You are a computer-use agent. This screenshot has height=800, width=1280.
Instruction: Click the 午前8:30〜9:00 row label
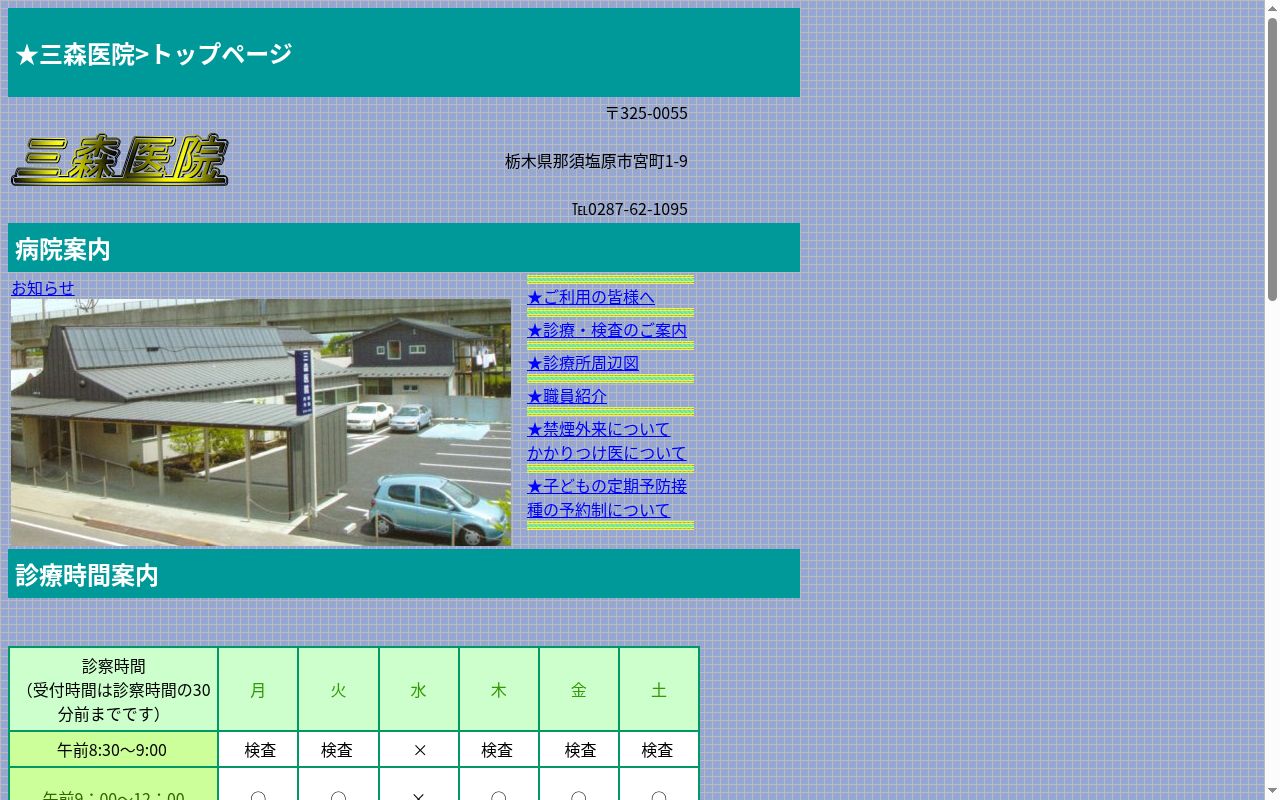click(x=114, y=749)
